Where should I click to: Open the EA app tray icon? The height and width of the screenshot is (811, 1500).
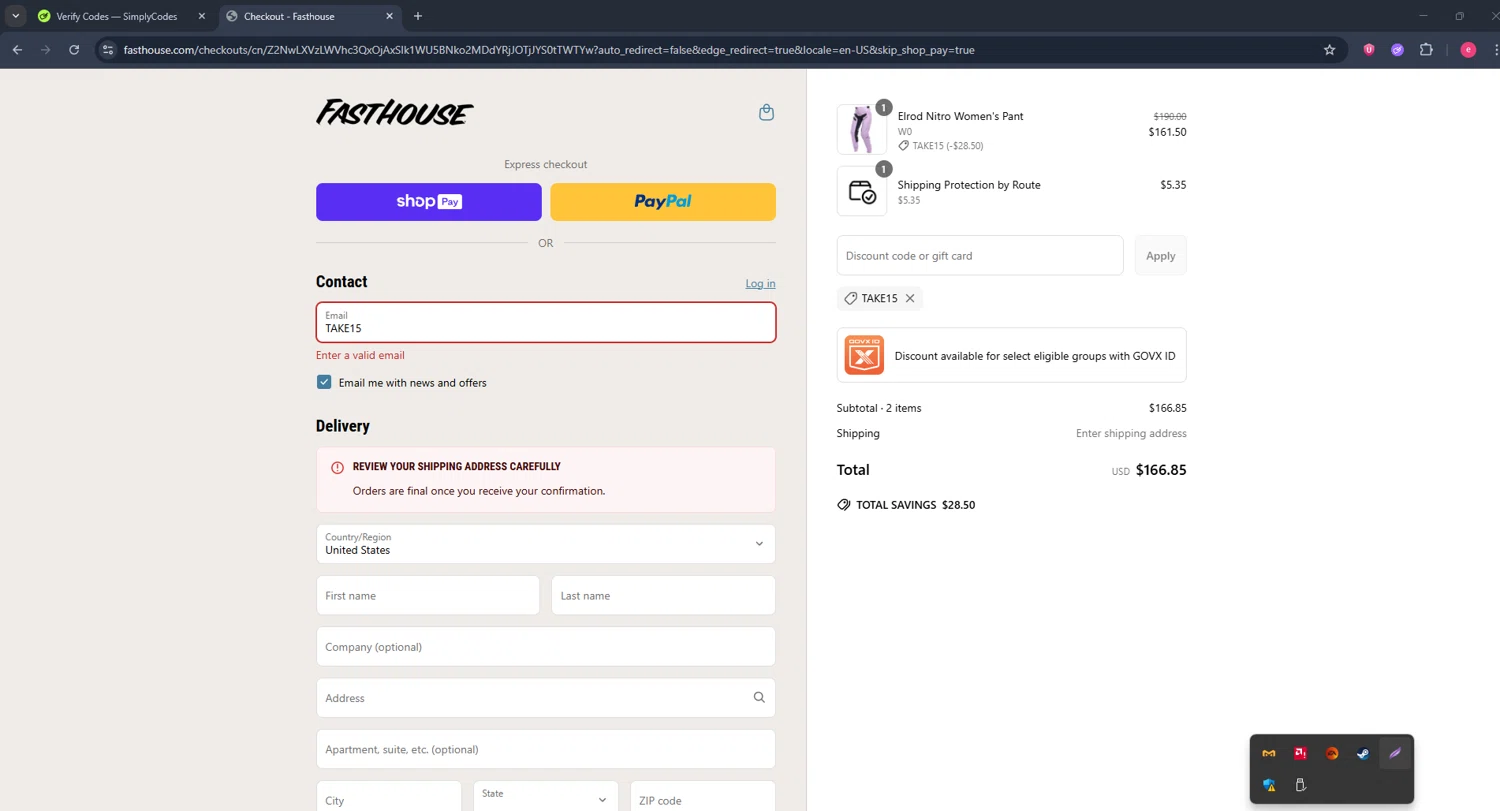coord(1332,754)
